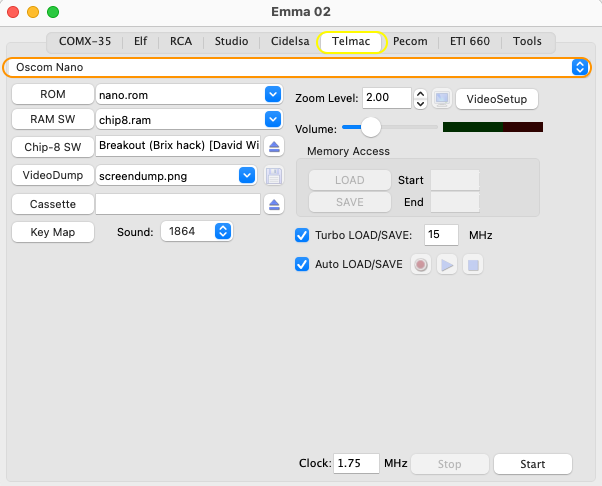Switch to the RCA tab
The height and width of the screenshot is (486, 602).
click(181, 41)
